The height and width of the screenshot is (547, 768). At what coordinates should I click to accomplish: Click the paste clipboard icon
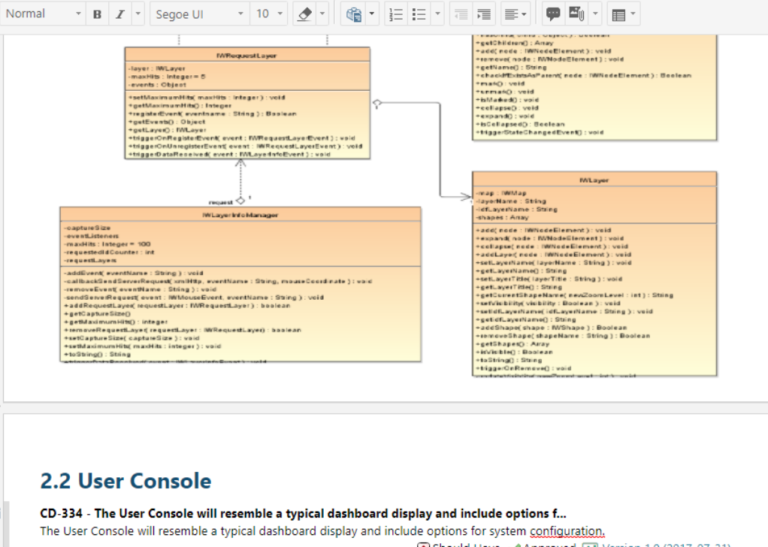353,14
